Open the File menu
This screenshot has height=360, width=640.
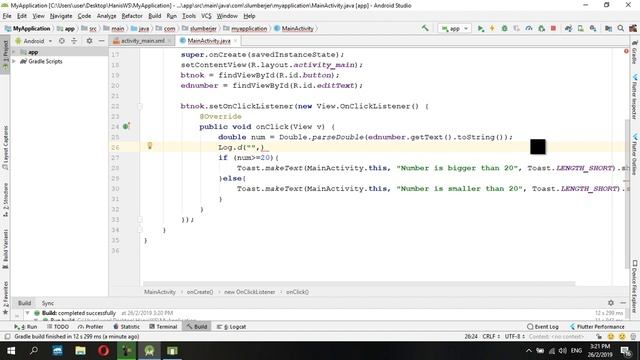tap(7, 16)
